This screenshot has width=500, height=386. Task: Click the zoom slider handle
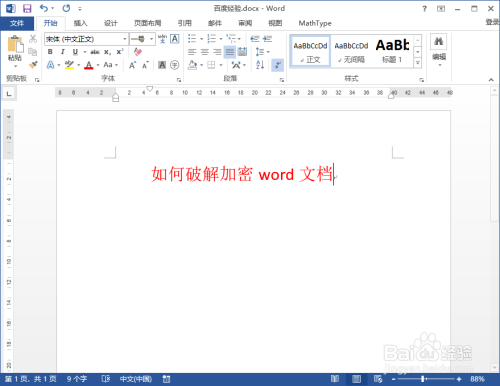(423, 379)
